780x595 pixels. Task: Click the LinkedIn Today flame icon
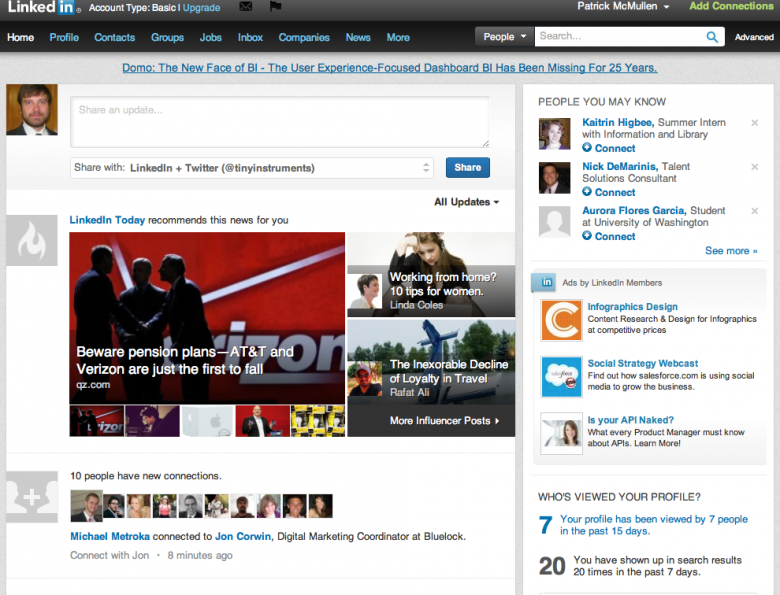click(32, 240)
